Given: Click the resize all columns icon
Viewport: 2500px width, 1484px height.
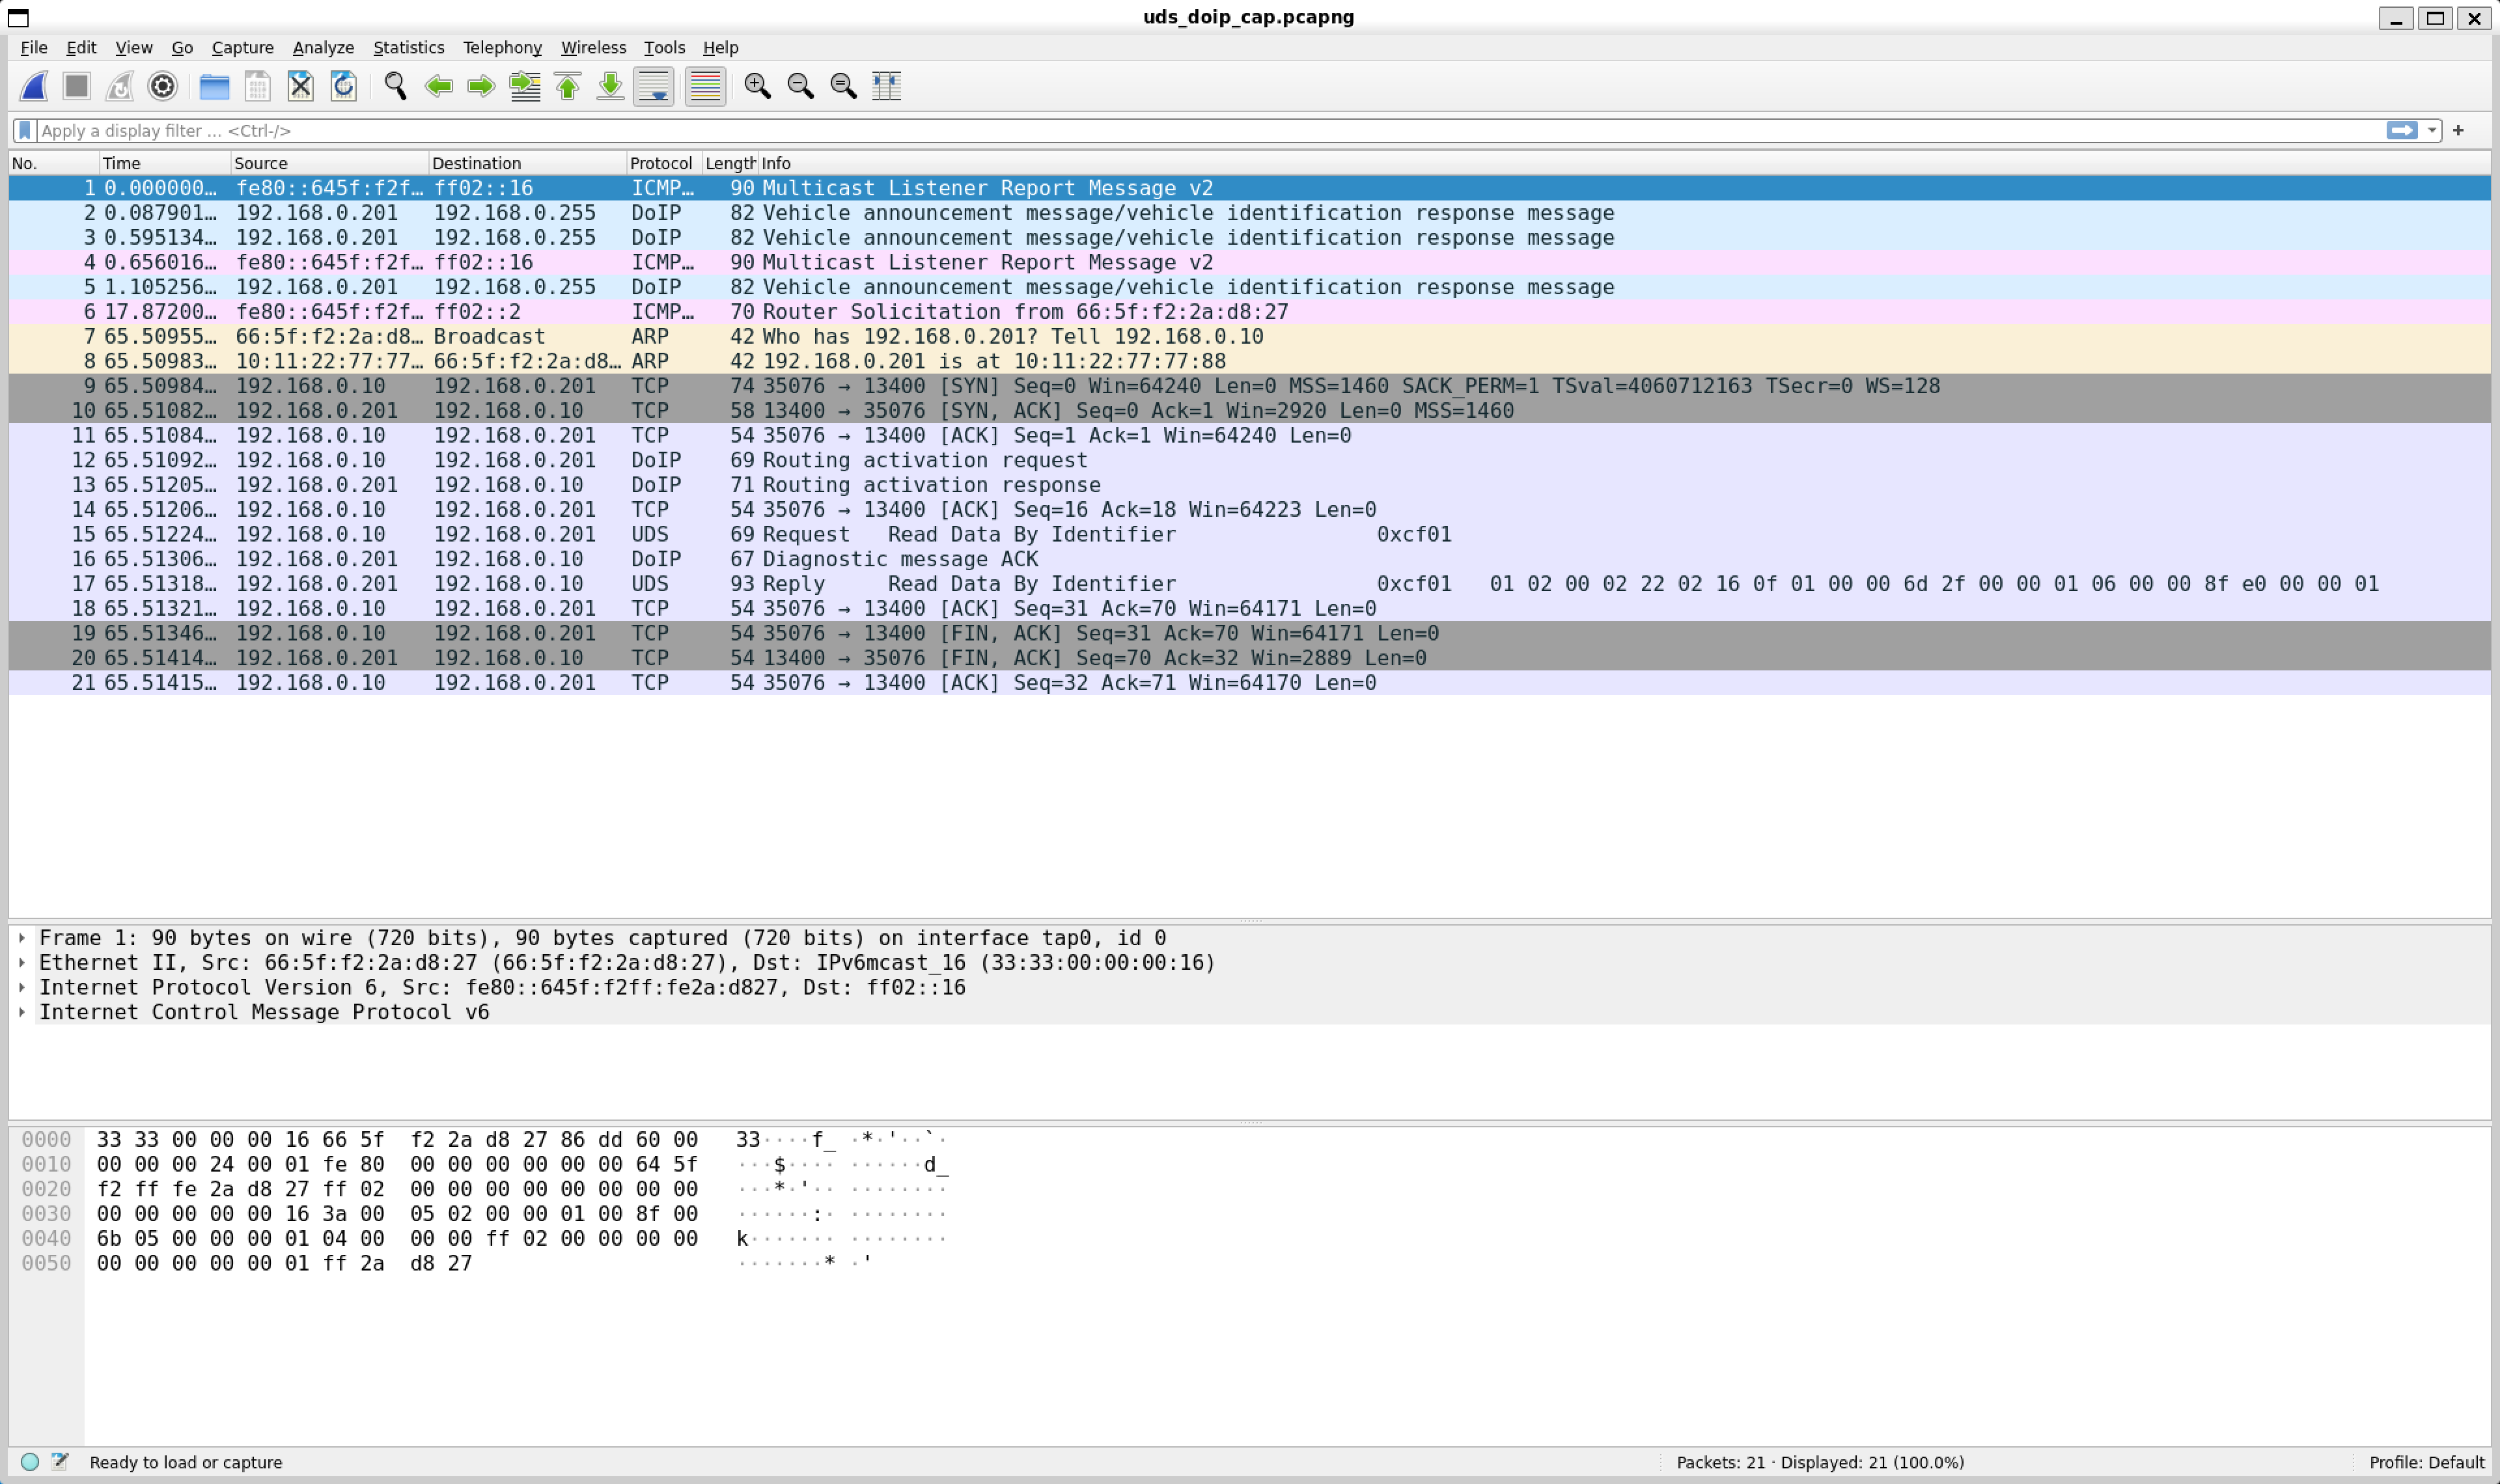Looking at the screenshot, I should click(886, 86).
